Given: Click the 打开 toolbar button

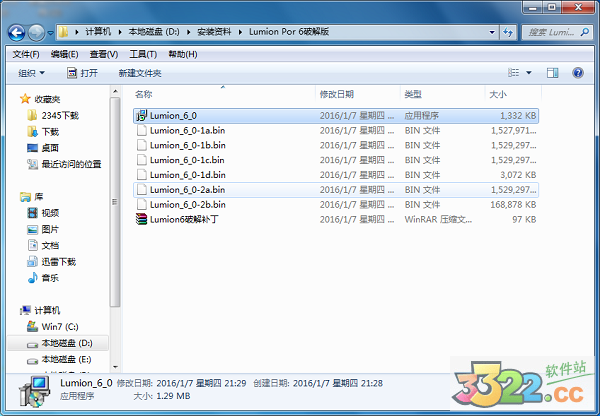Looking at the screenshot, I should pos(83,73).
